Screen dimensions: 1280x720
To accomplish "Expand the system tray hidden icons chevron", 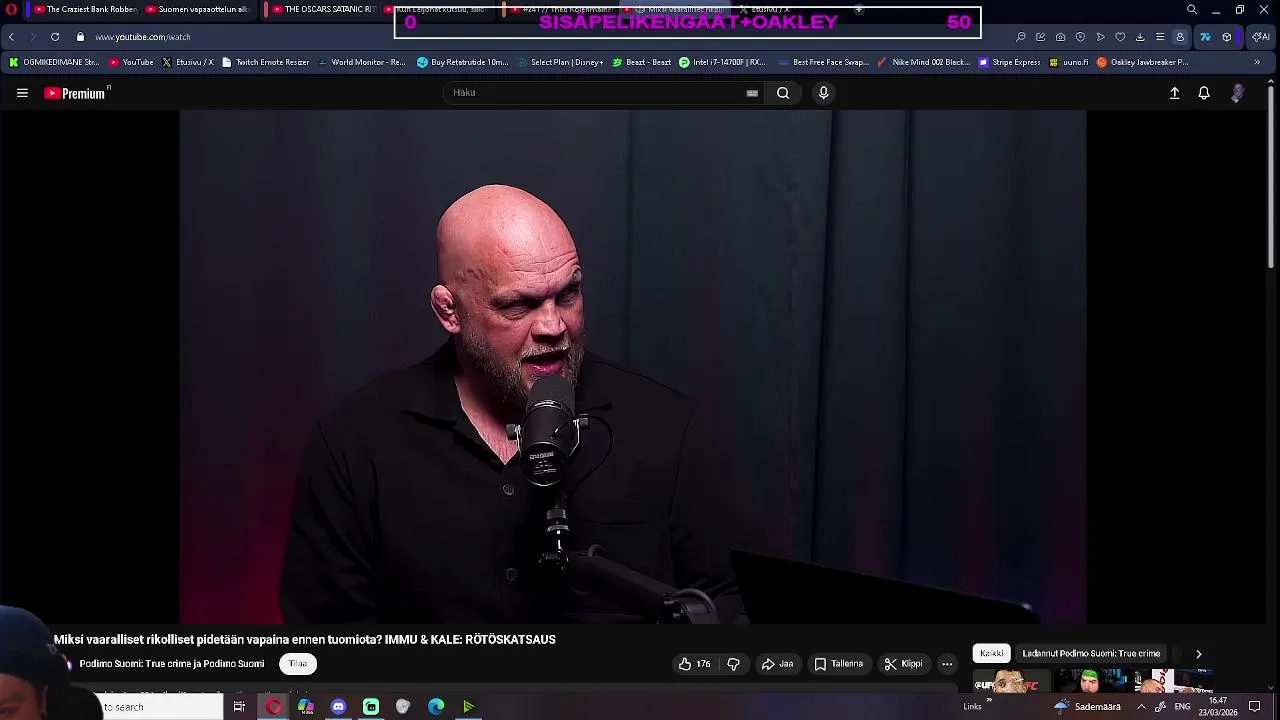I will click(1141, 707).
